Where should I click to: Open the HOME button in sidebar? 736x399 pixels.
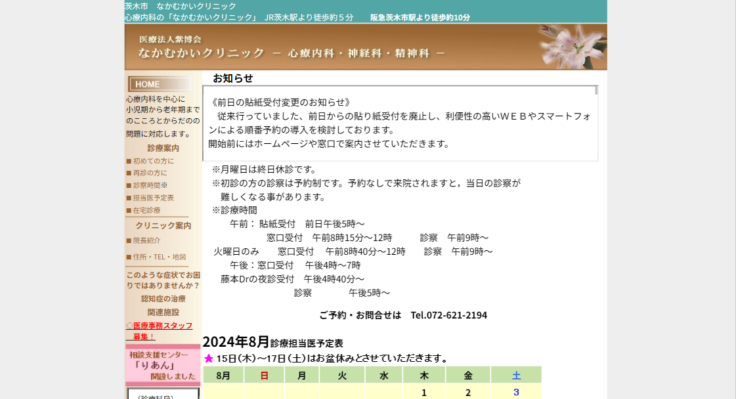click(160, 84)
